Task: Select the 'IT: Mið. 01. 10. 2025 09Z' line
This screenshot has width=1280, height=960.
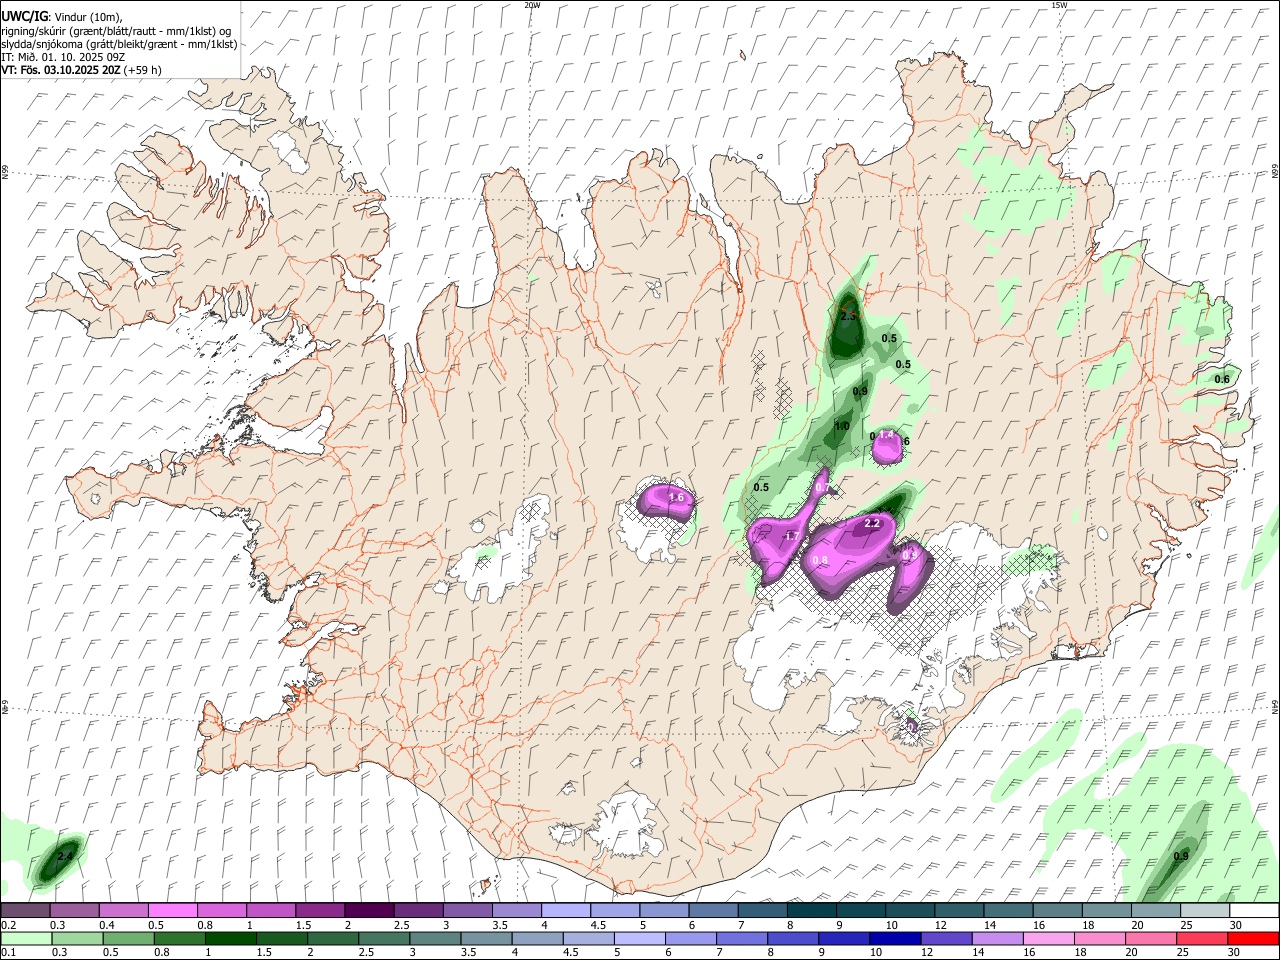Action: coord(63,57)
